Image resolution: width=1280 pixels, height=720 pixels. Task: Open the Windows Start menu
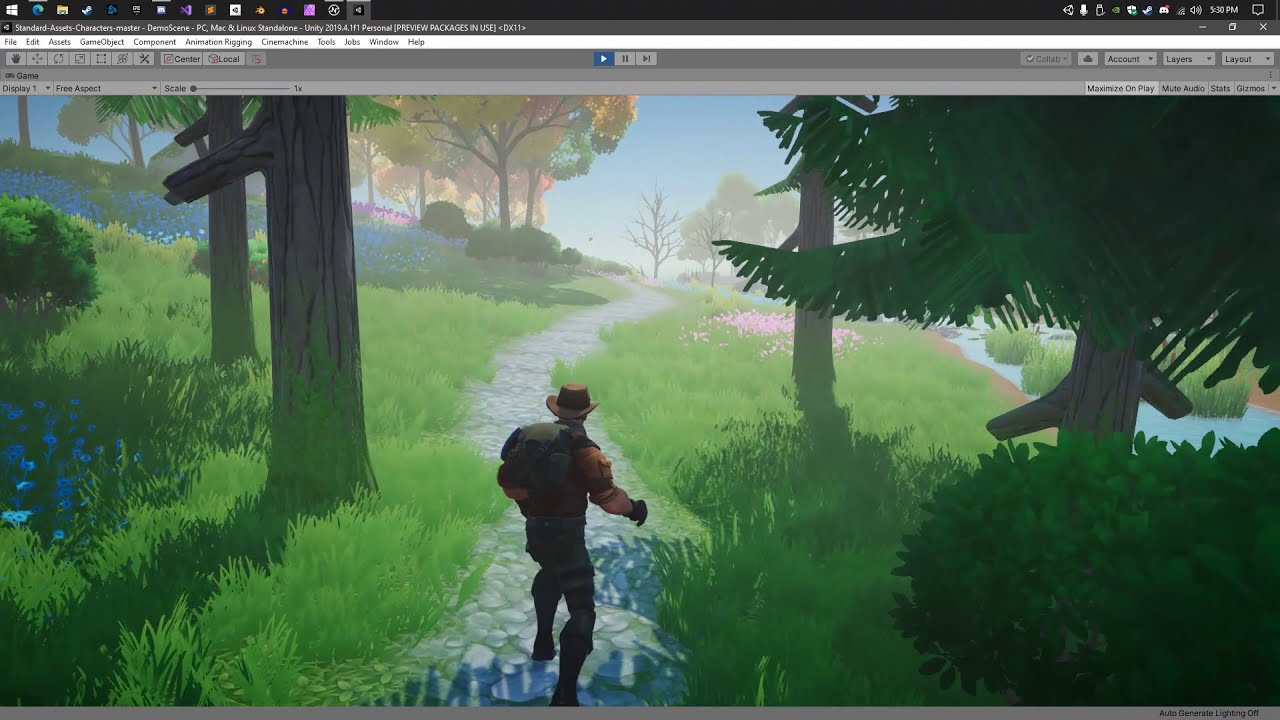coord(12,10)
